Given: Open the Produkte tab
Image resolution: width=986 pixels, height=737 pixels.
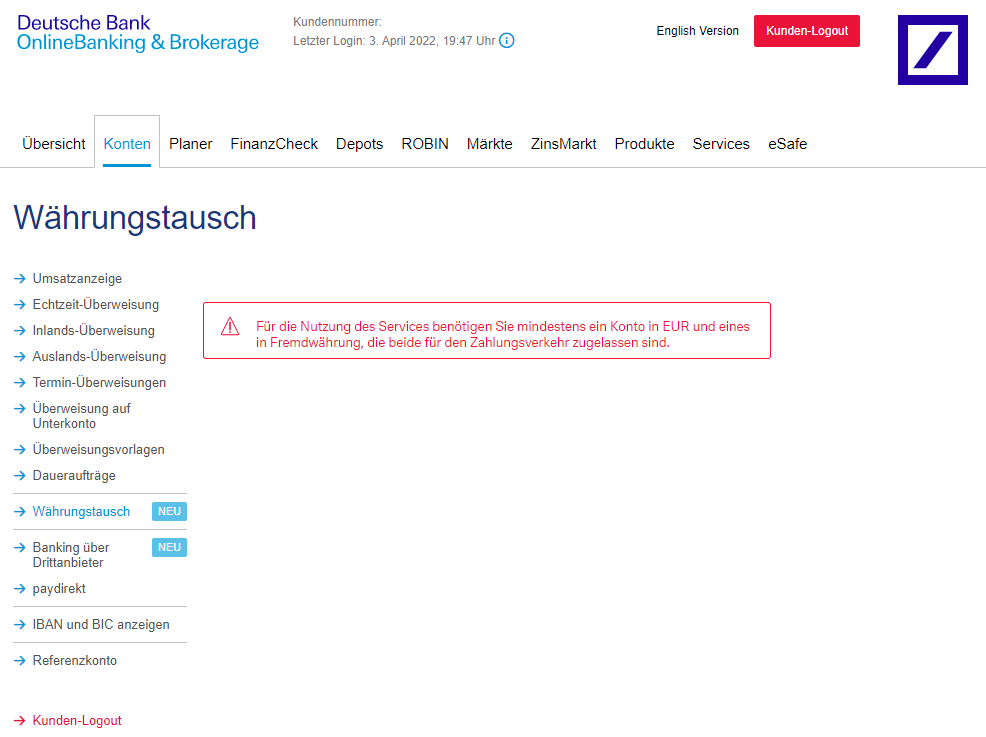Looking at the screenshot, I should [x=645, y=144].
